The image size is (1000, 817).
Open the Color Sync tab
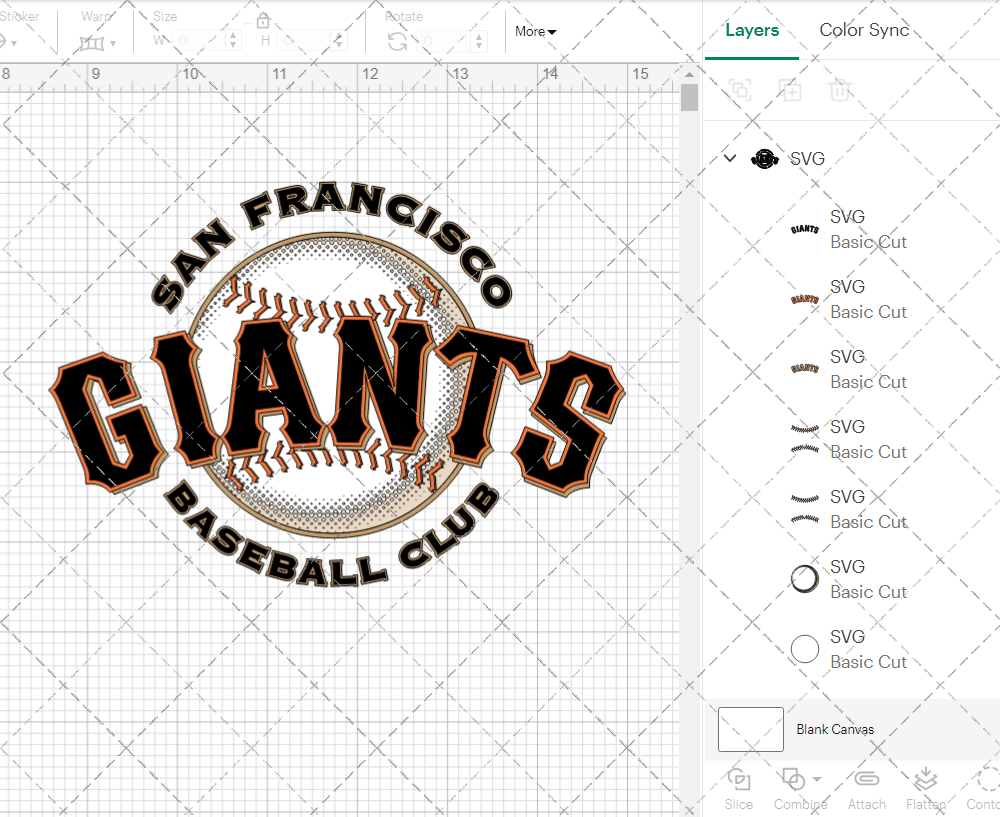point(864,30)
